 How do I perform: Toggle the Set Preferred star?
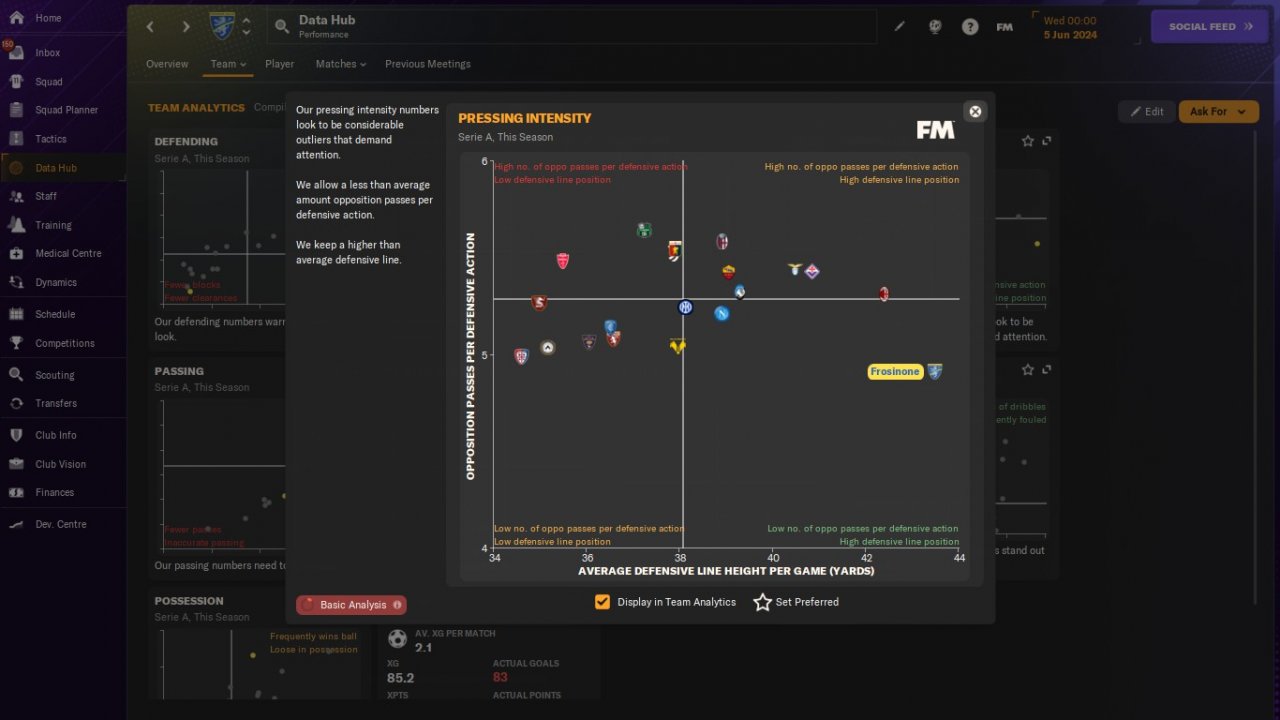tap(762, 602)
